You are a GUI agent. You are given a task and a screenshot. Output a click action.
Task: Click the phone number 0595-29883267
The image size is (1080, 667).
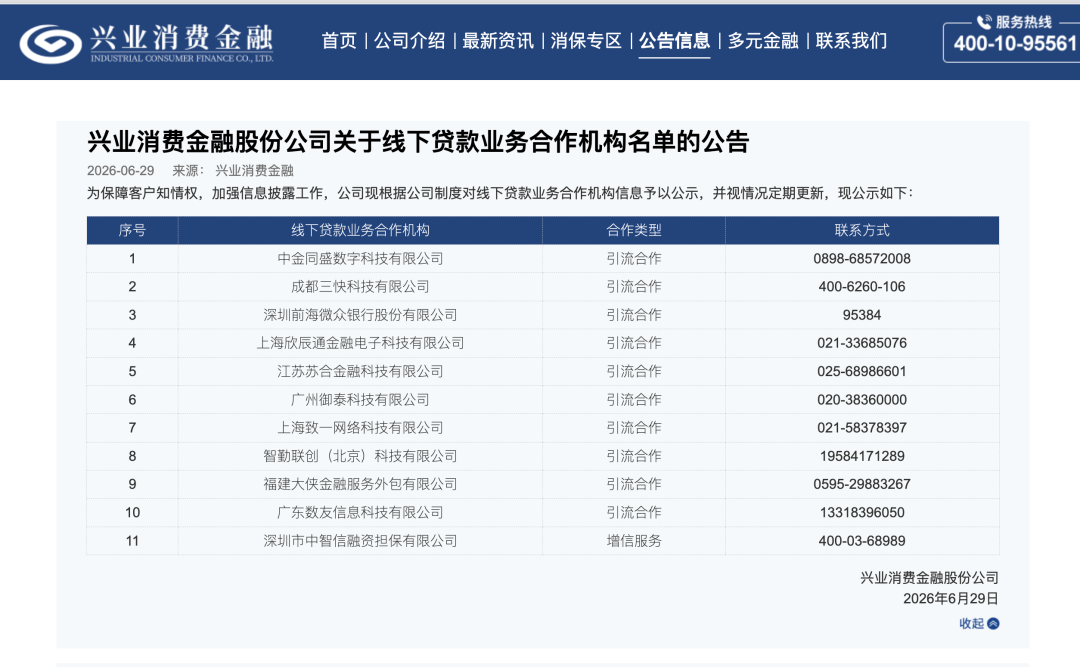click(862, 484)
